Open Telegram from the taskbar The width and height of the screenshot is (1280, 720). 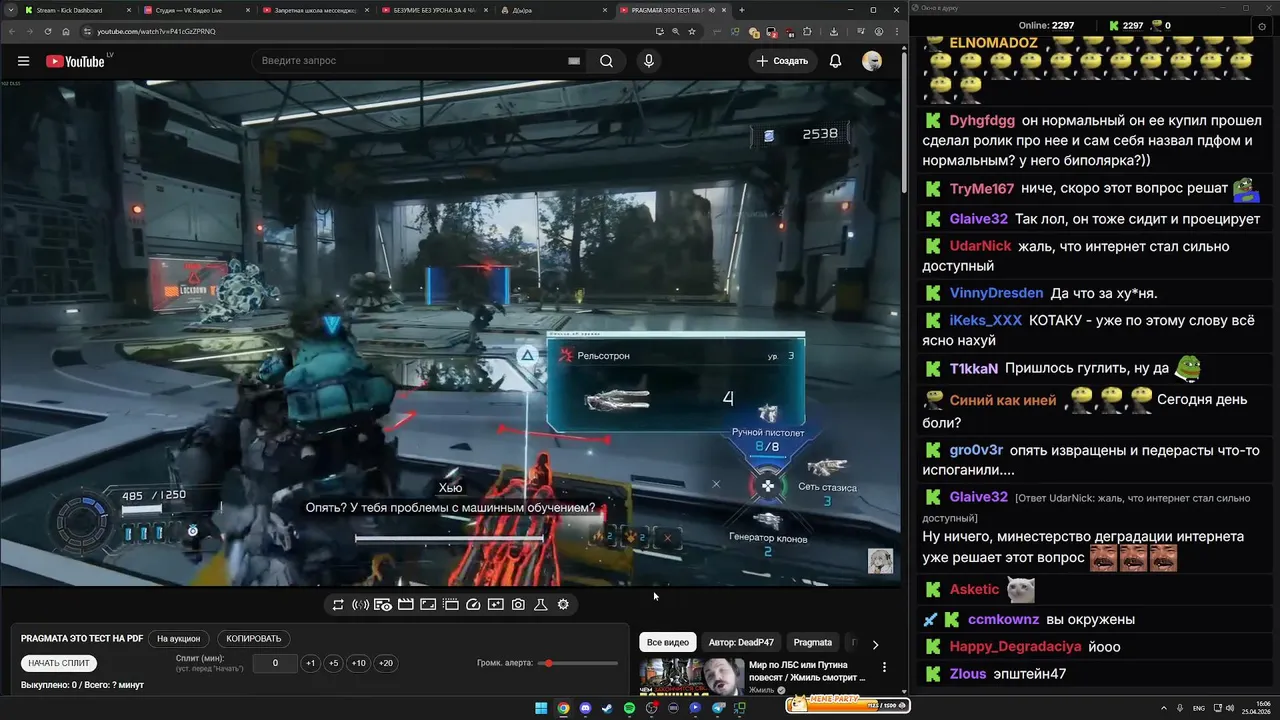[718, 708]
